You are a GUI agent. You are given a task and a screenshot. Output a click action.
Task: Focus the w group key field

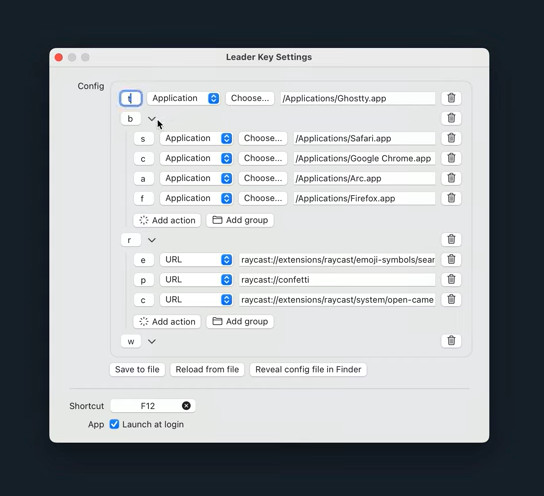(x=130, y=341)
